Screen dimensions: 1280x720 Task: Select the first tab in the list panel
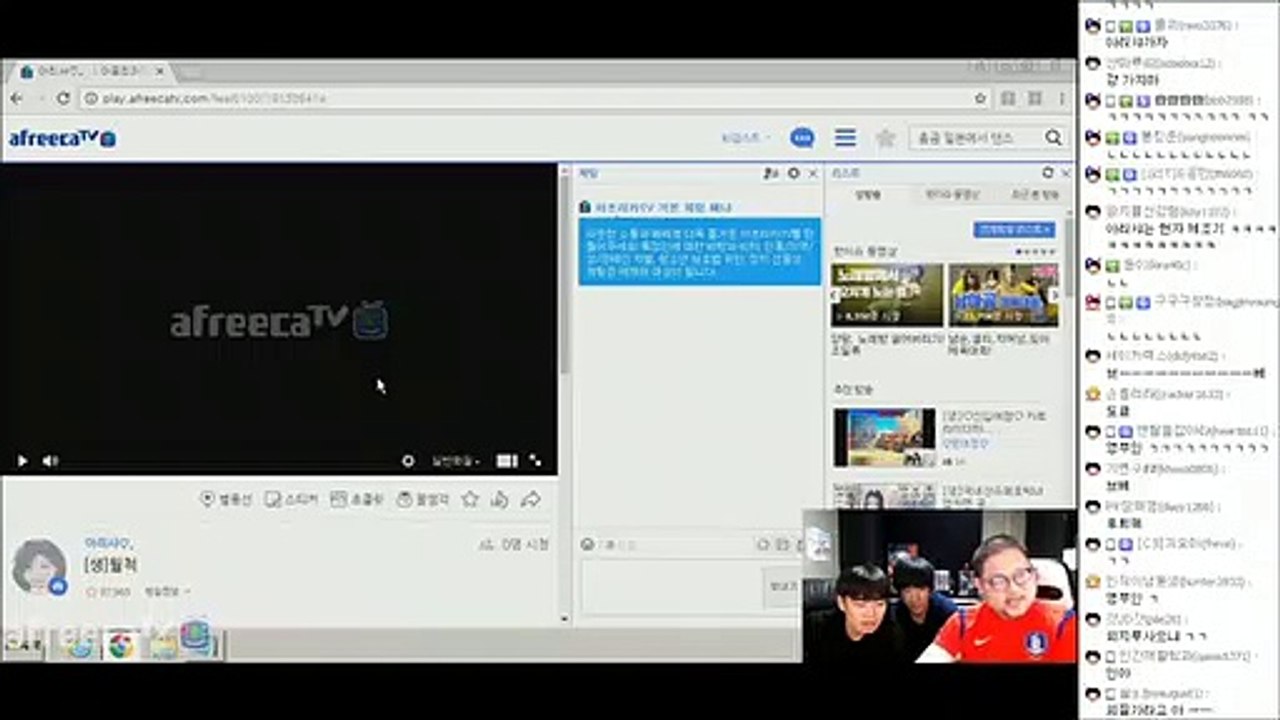[x=868, y=194]
